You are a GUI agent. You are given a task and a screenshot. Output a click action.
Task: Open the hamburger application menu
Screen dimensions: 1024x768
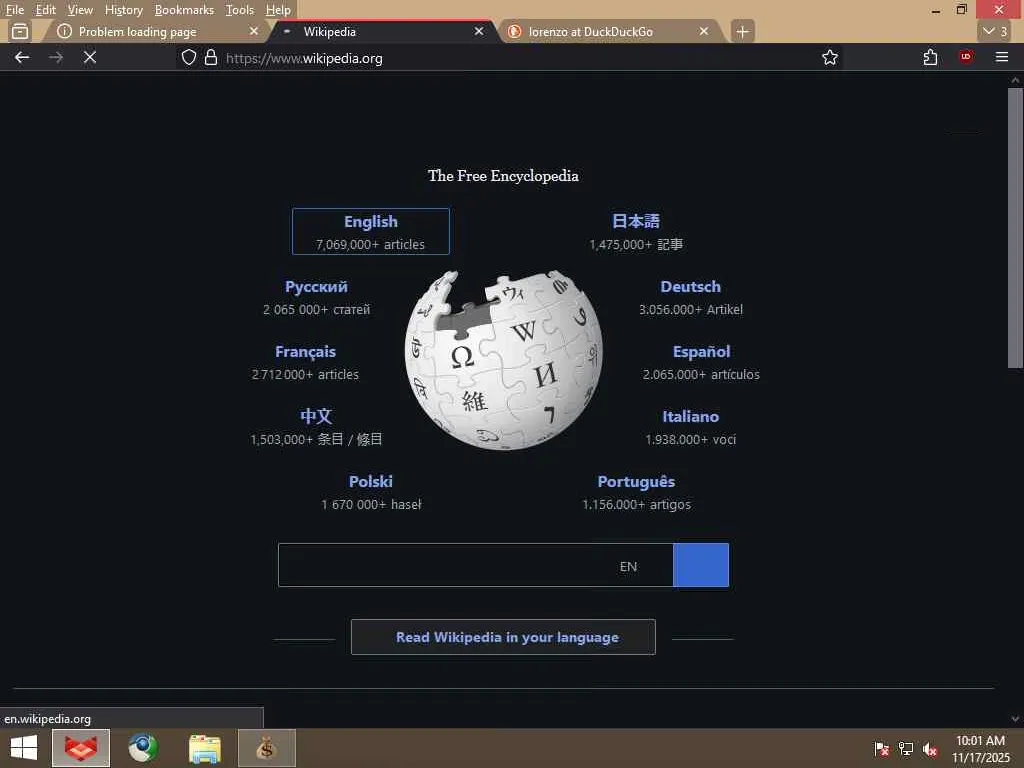[x=1002, y=57]
